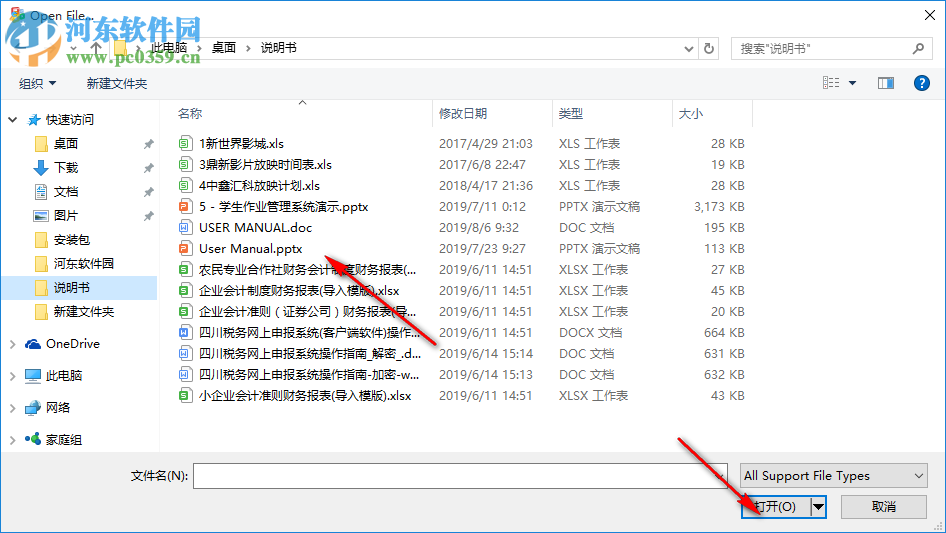Click the 桌面 breadcrumb in the address bar

coord(224,48)
